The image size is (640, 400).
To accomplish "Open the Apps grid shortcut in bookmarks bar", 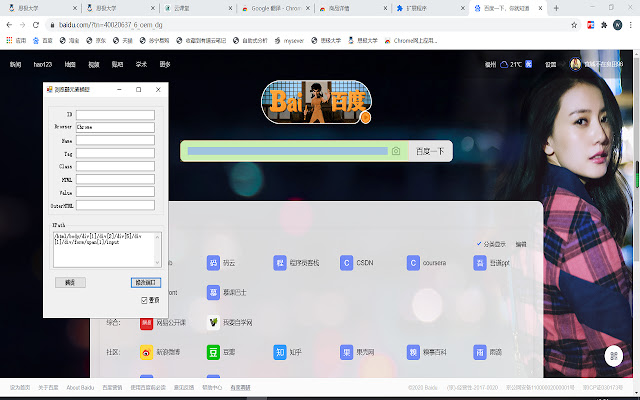I will tap(17, 40).
